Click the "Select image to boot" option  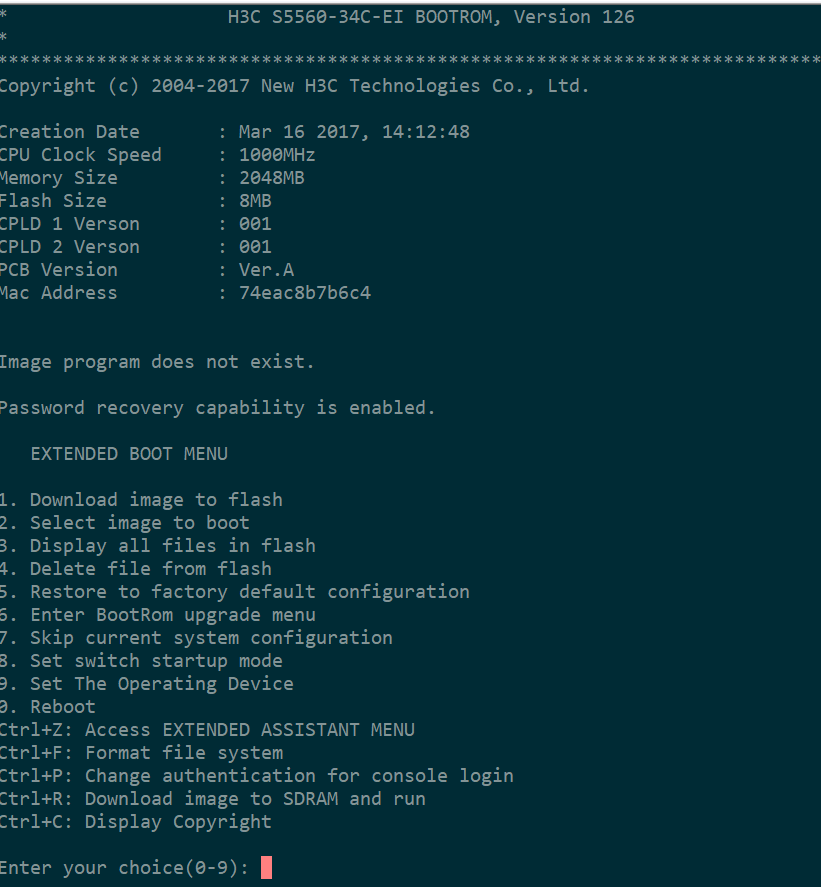(x=126, y=523)
